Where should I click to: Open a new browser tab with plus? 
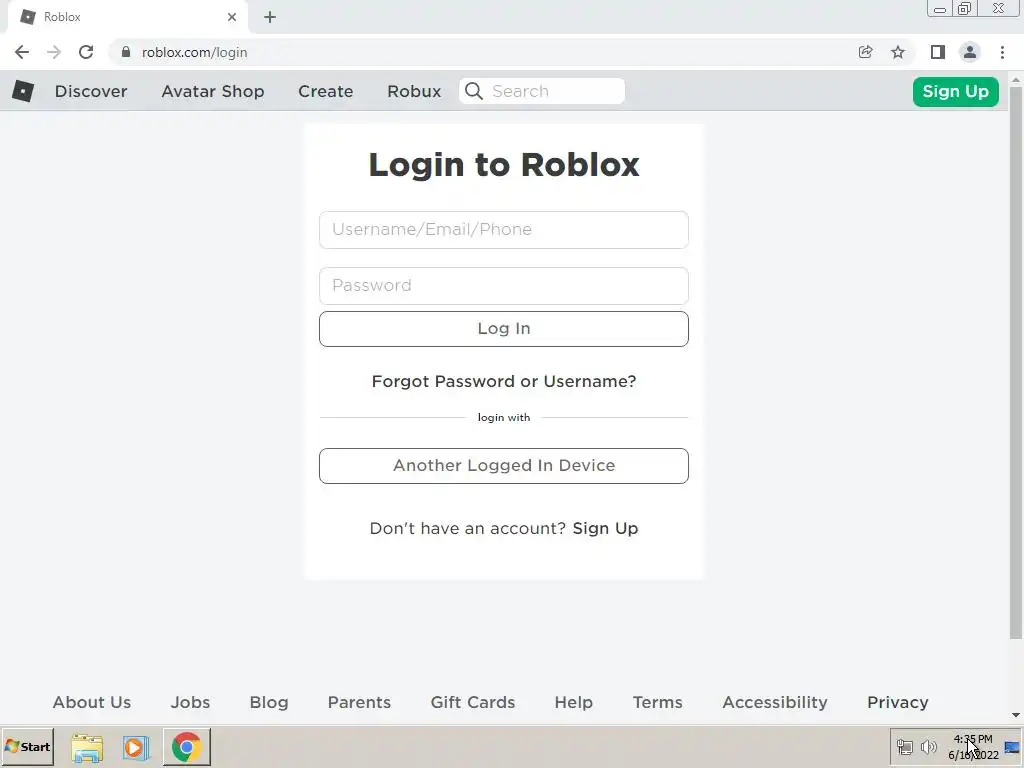(x=270, y=17)
